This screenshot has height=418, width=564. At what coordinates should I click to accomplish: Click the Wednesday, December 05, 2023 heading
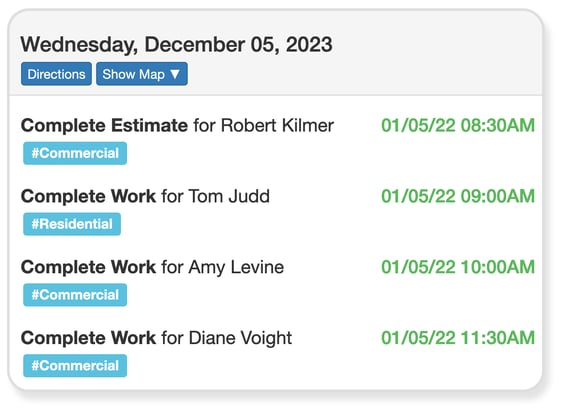[x=176, y=45]
